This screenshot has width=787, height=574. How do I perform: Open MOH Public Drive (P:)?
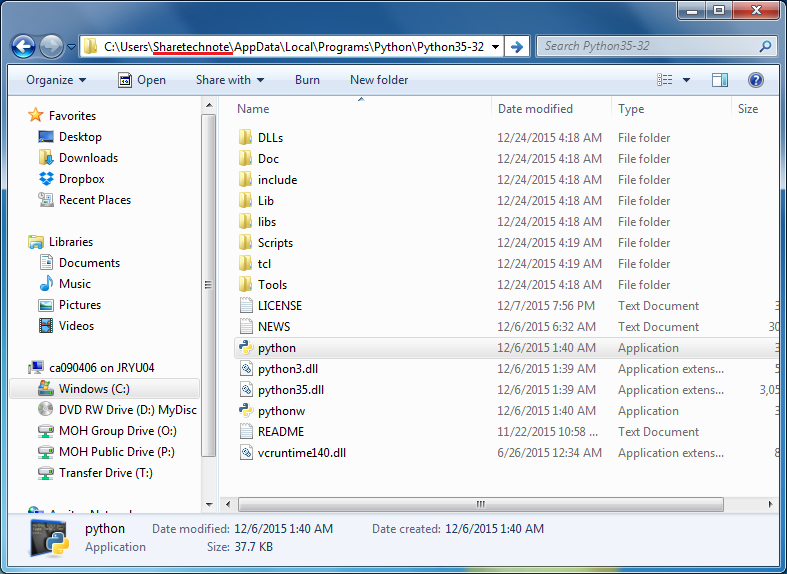click(x=106, y=452)
